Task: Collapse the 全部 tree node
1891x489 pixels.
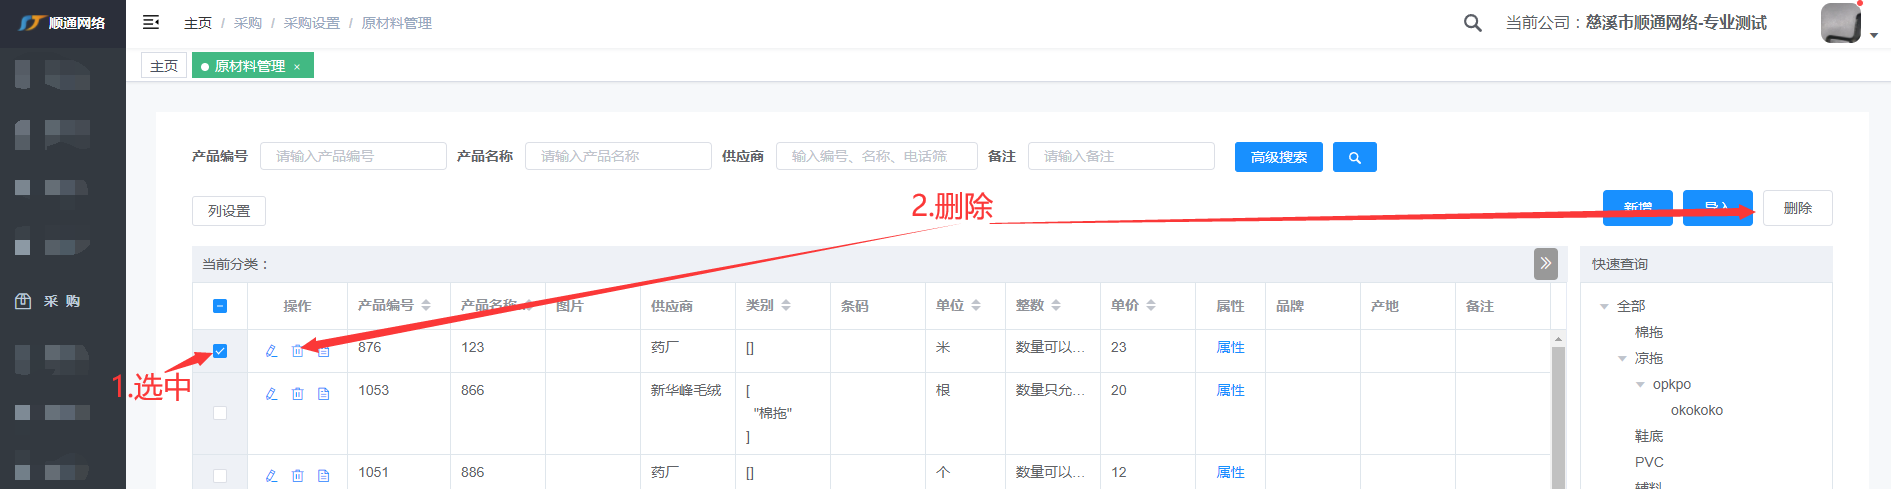Action: coord(1604,306)
